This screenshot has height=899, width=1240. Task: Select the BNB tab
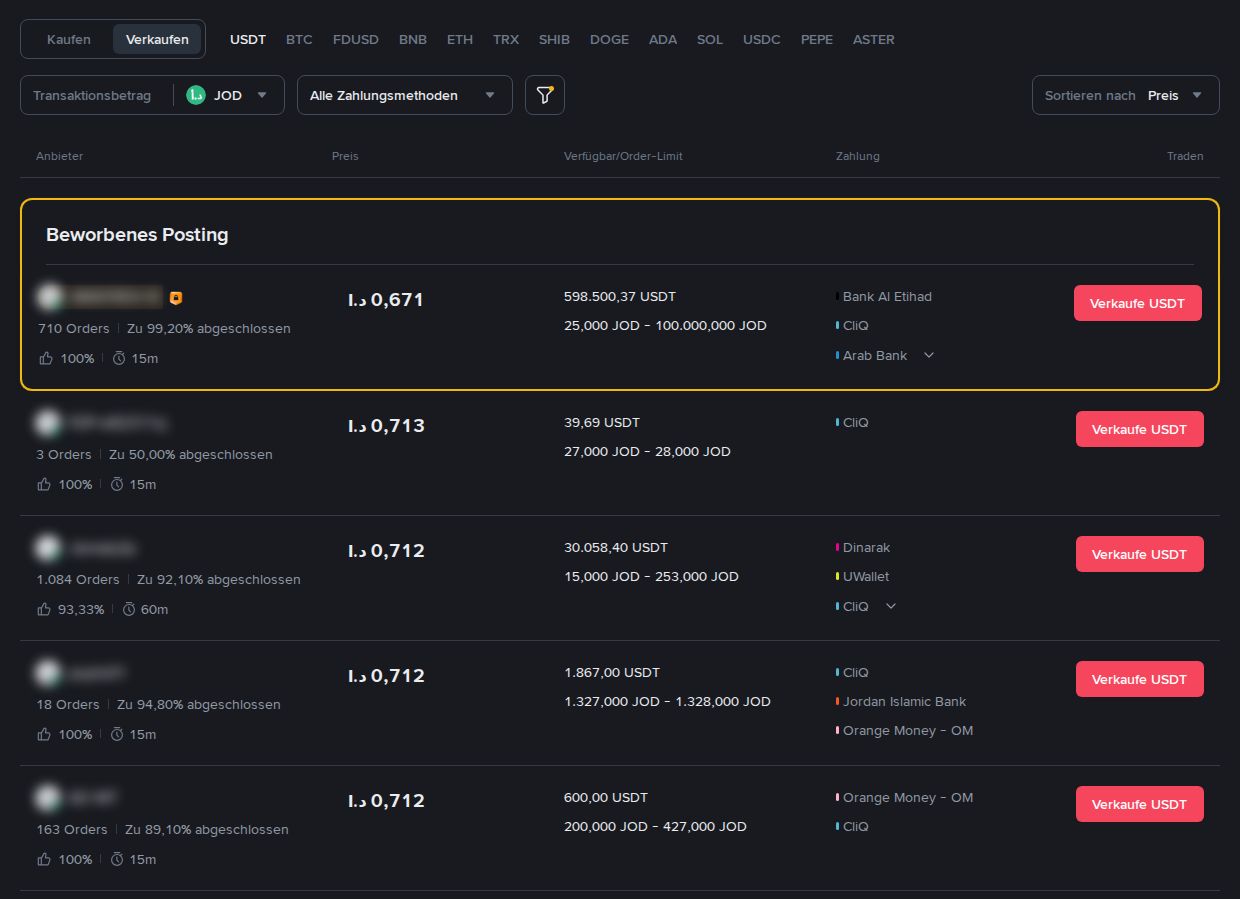click(413, 39)
